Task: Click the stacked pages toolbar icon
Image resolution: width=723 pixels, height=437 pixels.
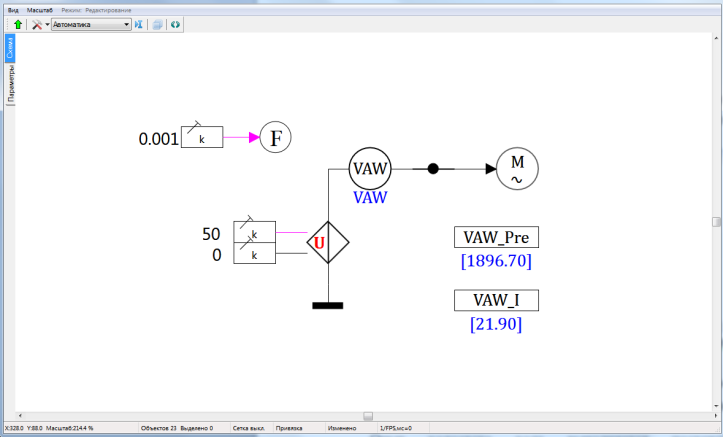Action: (x=158, y=24)
